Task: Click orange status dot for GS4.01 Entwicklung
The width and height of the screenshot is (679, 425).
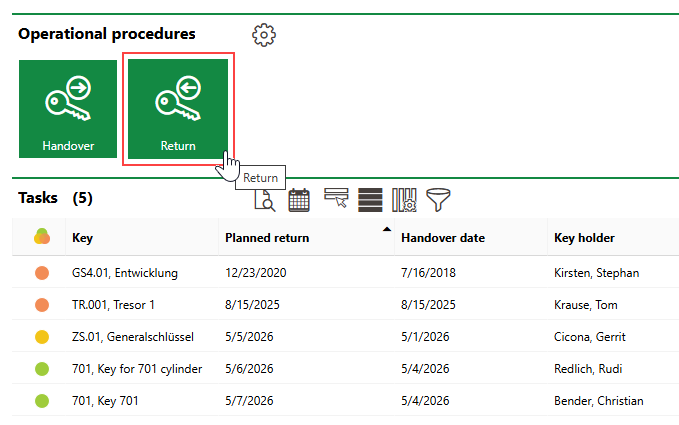Action: click(x=42, y=273)
